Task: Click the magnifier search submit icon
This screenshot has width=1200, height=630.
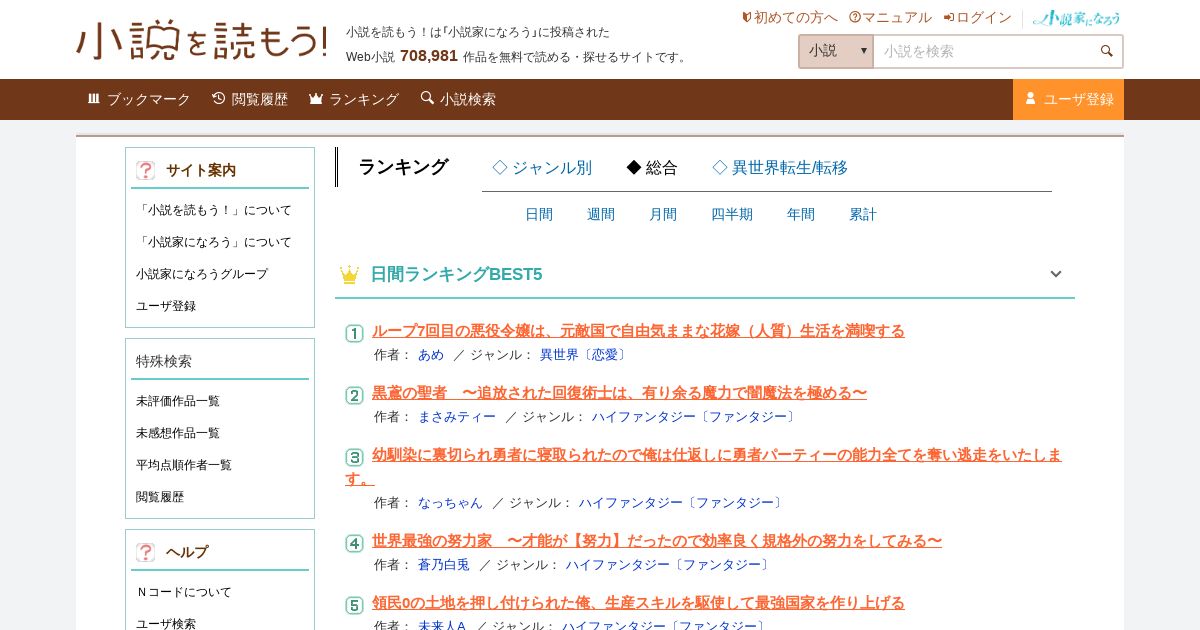Action: [x=1106, y=51]
